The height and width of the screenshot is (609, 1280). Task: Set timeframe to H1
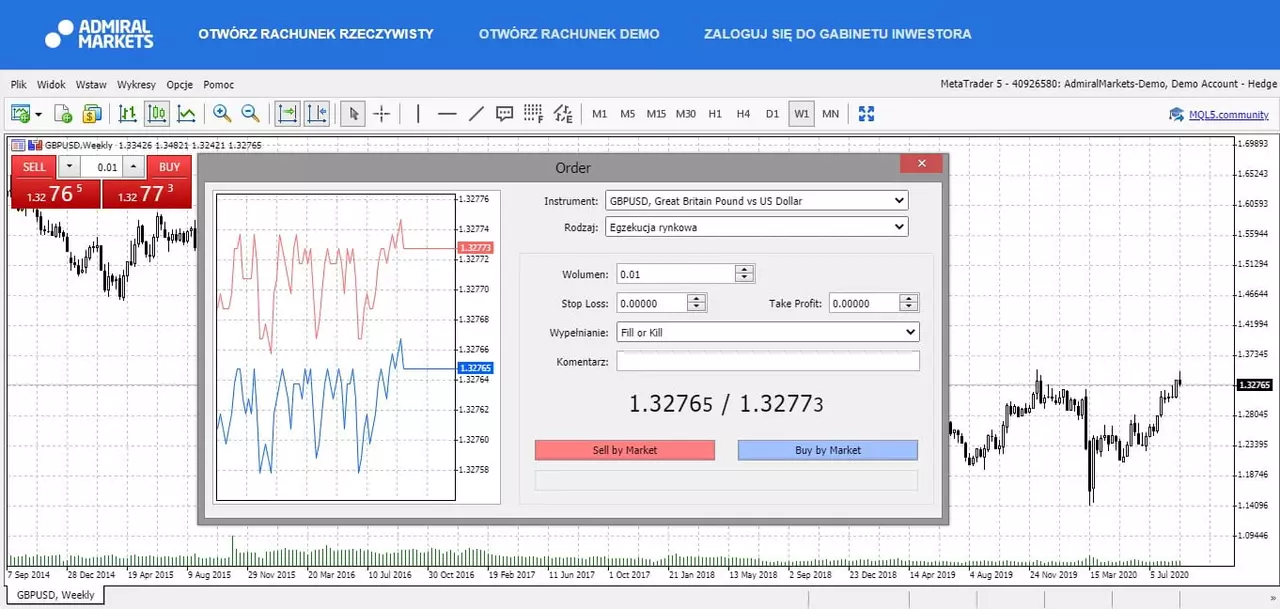(715, 114)
